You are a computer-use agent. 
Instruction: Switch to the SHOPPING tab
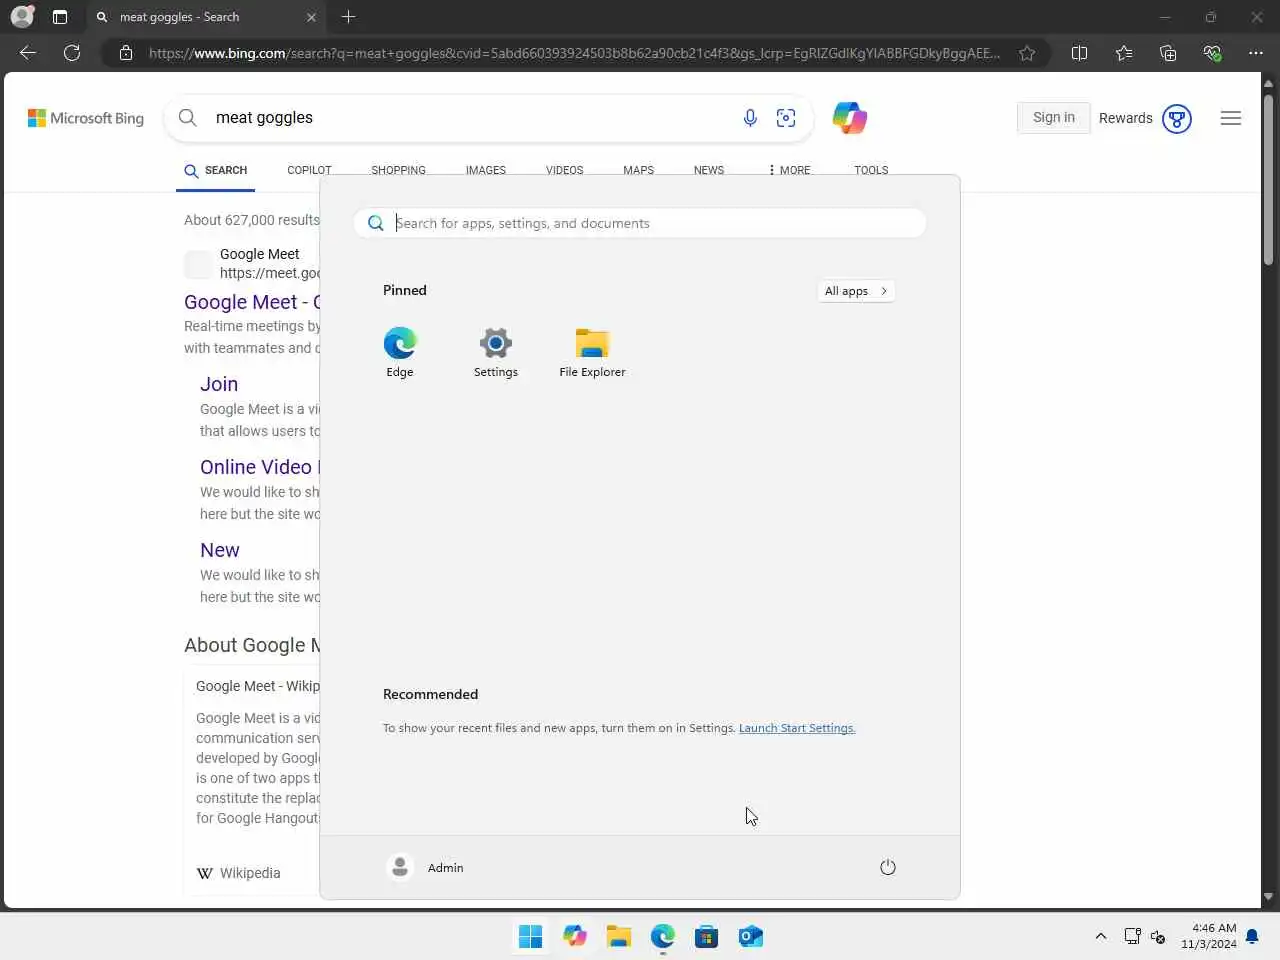[x=398, y=170]
